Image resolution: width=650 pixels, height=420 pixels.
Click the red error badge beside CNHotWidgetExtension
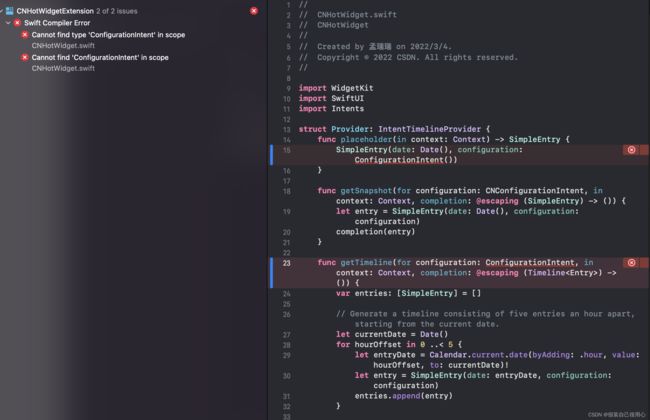(x=254, y=11)
